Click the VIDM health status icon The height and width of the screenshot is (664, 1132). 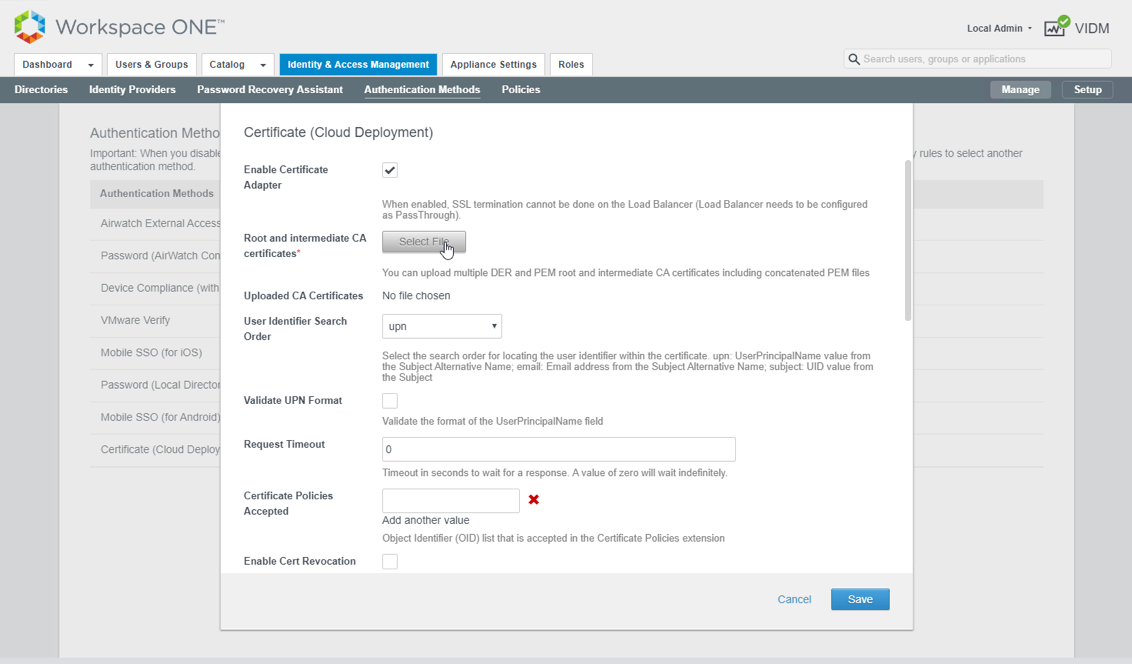1055,27
